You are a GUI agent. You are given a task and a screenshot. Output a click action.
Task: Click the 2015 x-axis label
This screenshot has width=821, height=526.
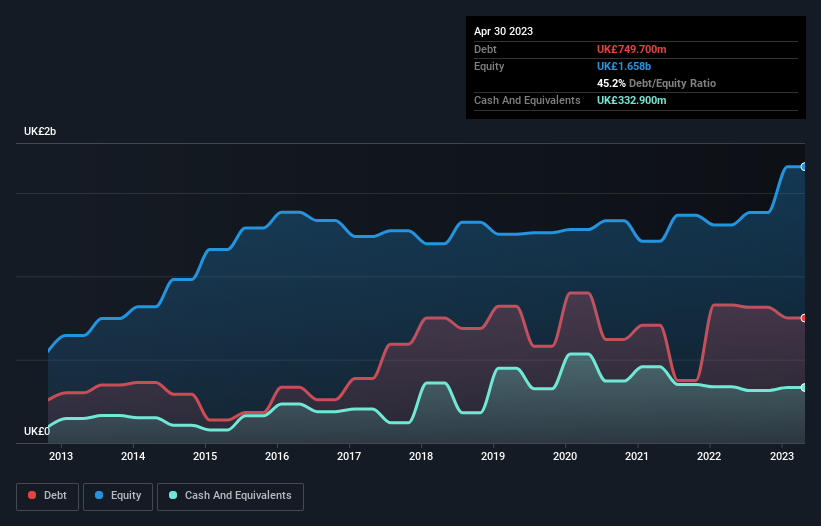(205, 456)
